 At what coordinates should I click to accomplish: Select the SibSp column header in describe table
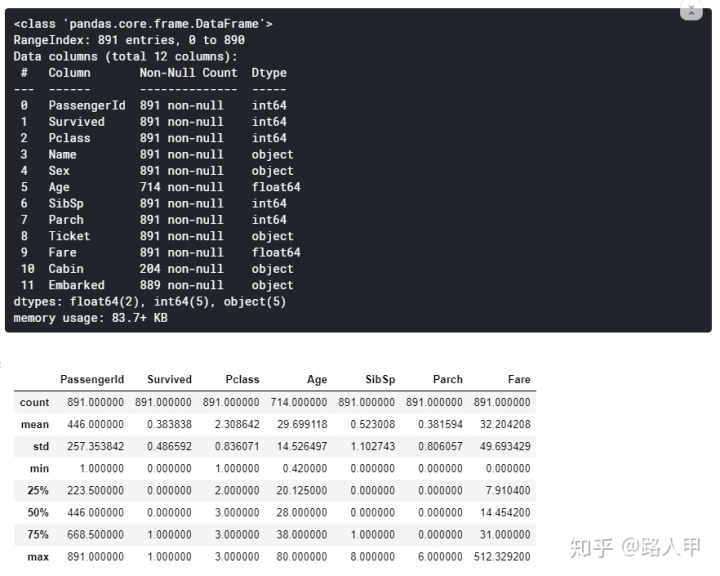point(380,379)
